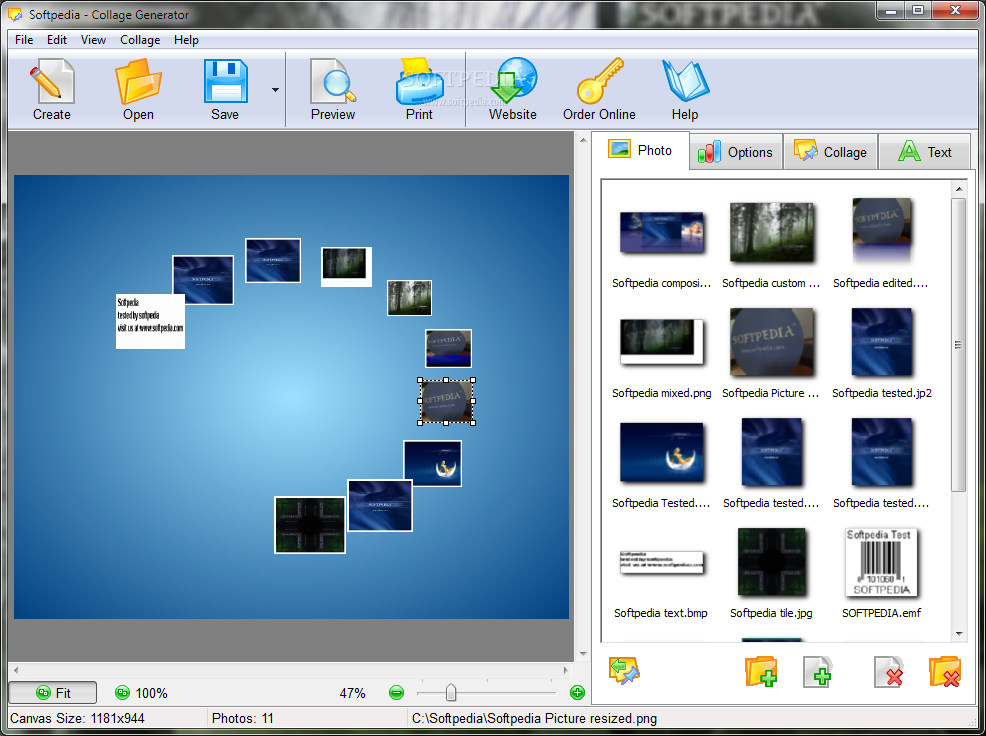
Task: Select the white text photo on canvas
Action: [x=150, y=321]
